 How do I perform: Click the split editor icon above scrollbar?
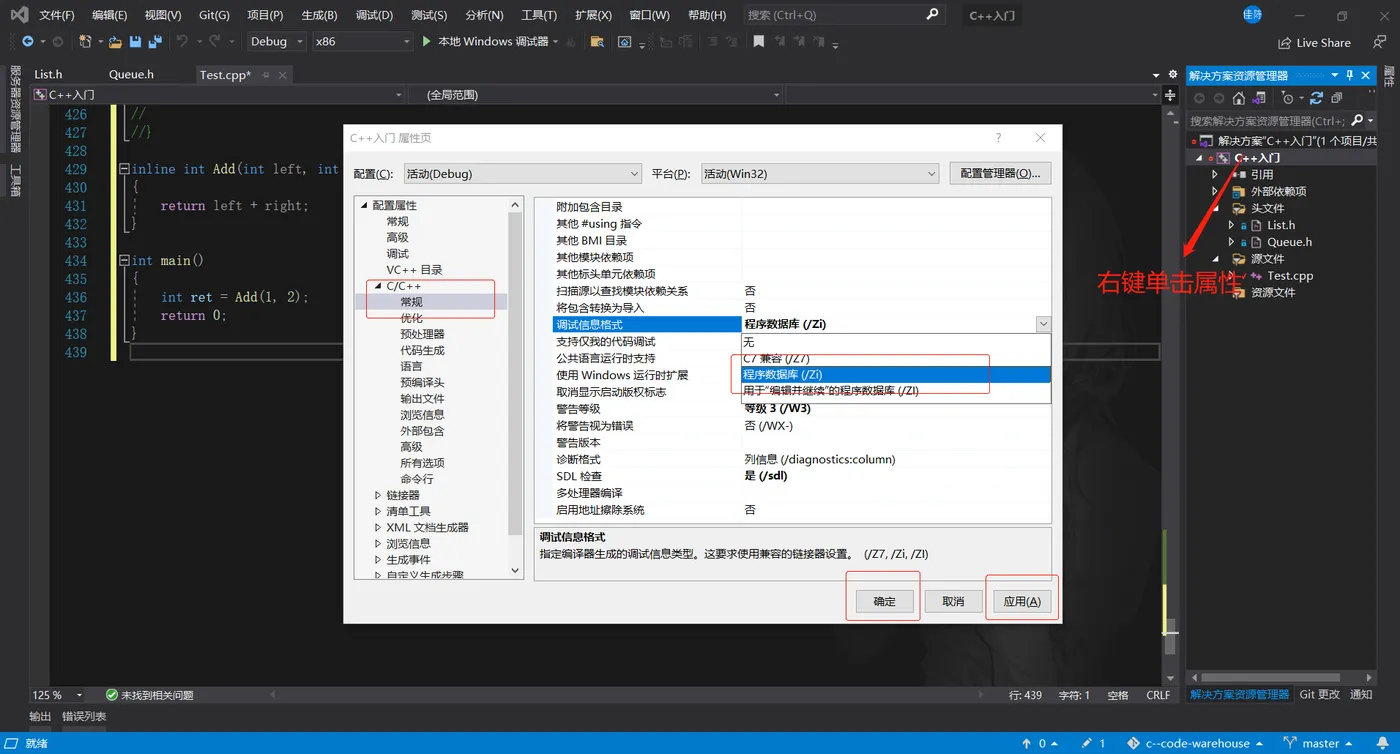click(x=1170, y=95)
